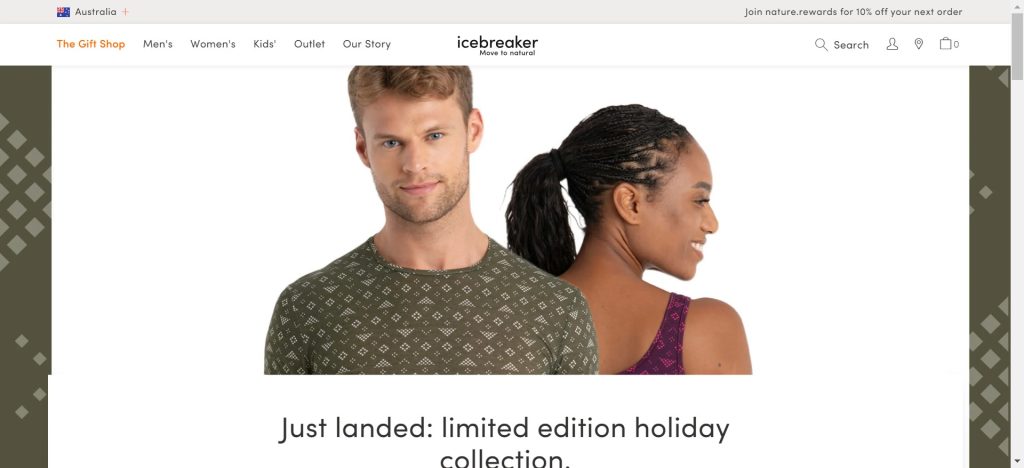1024x468 pixels.
Task: Open the Outlet navigation menu
Action: coord(310,44)
